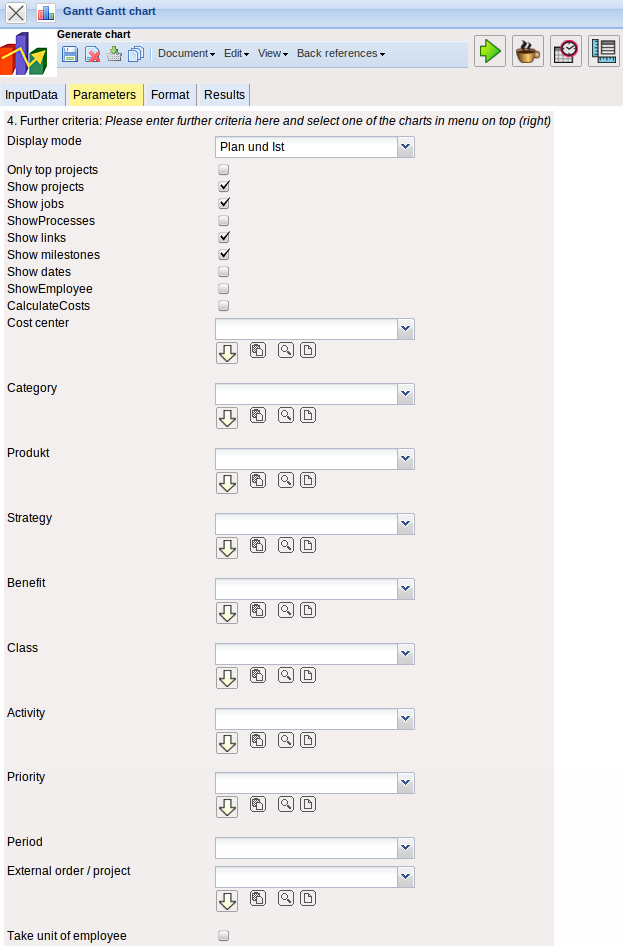The height and width of the screenshot is (946, 623).
Task: Click the coffee cup toolbar icon
Action: pos(528,52)
